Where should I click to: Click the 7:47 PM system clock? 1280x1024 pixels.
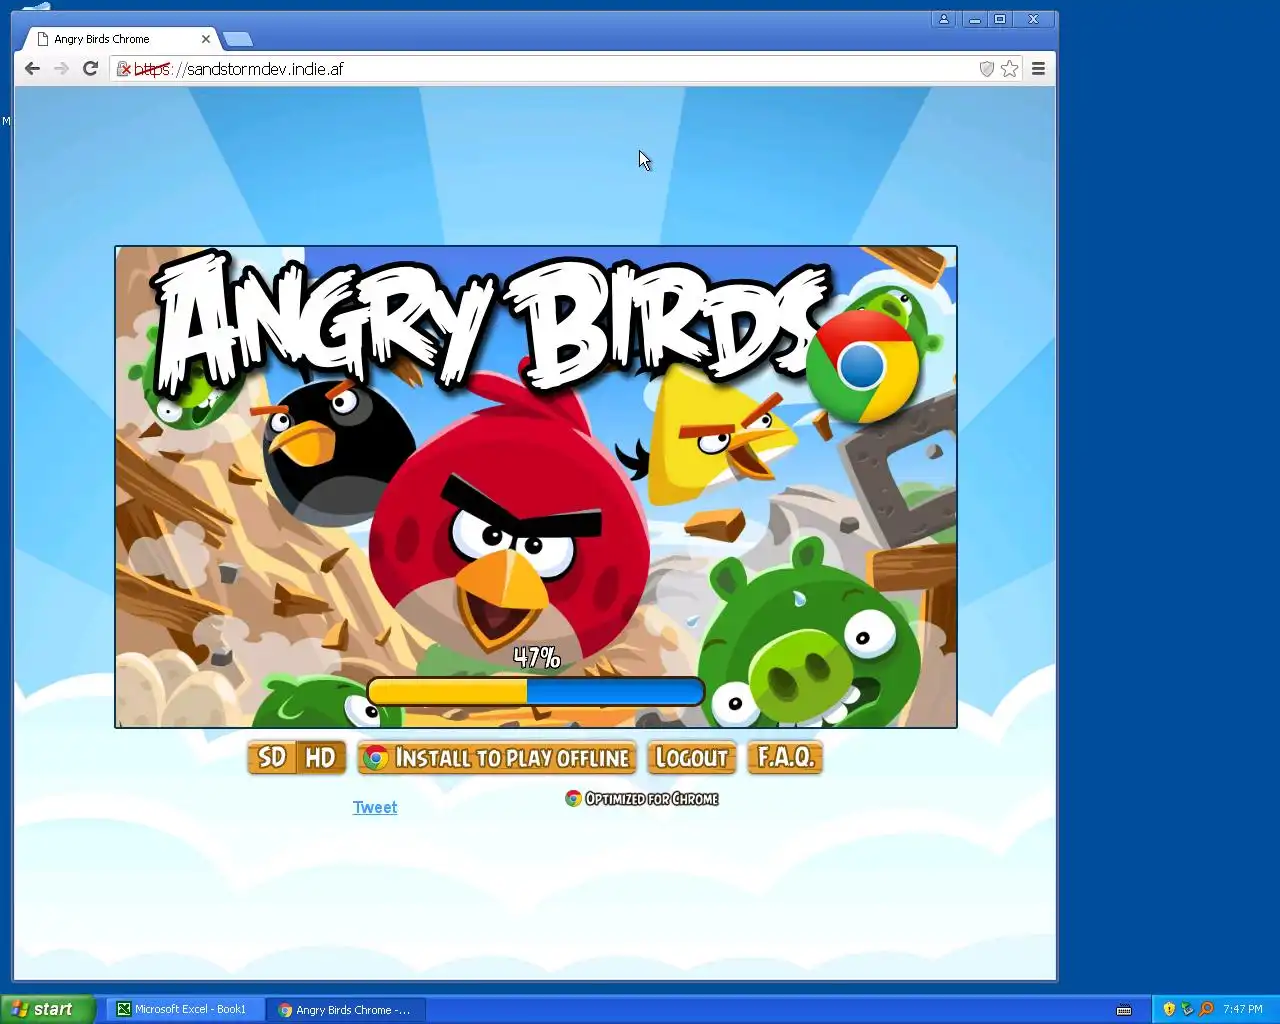(x=1243, y=1009)
